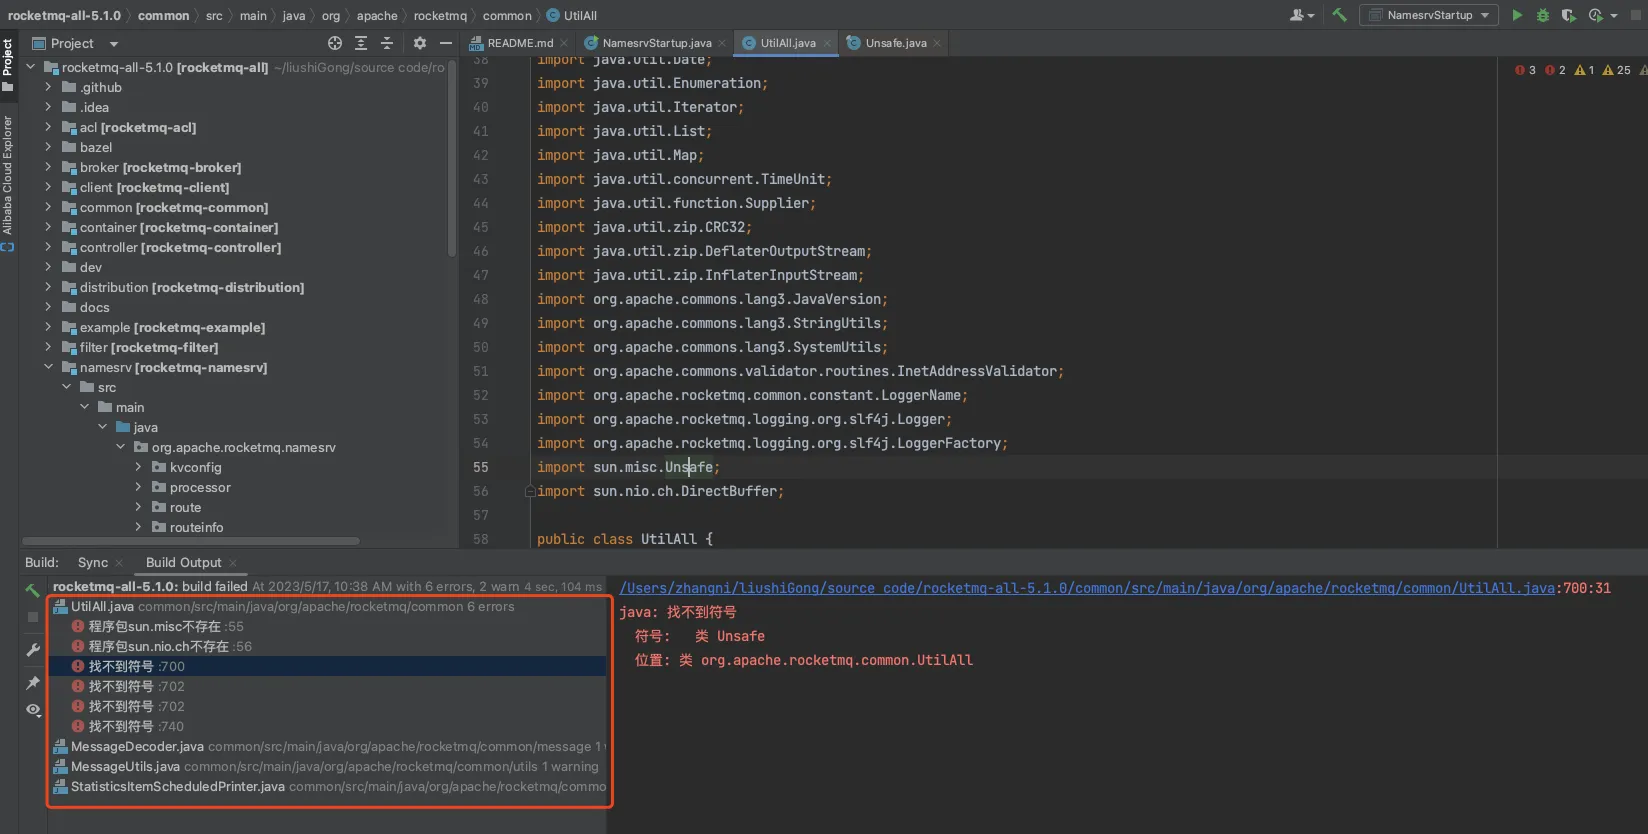Start the Debug bug icon

(1543, 15)
